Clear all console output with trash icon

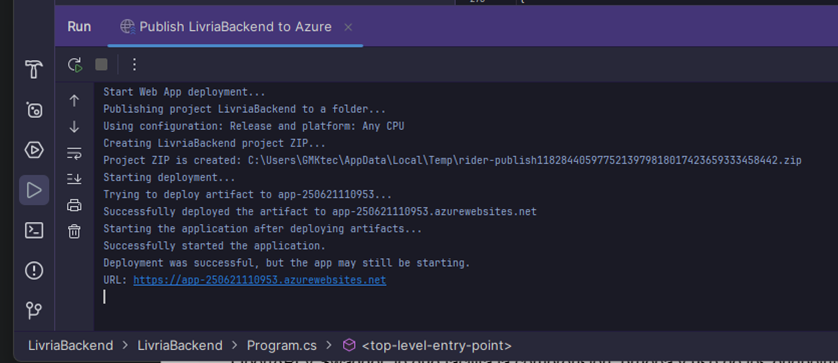click(74, 231)
